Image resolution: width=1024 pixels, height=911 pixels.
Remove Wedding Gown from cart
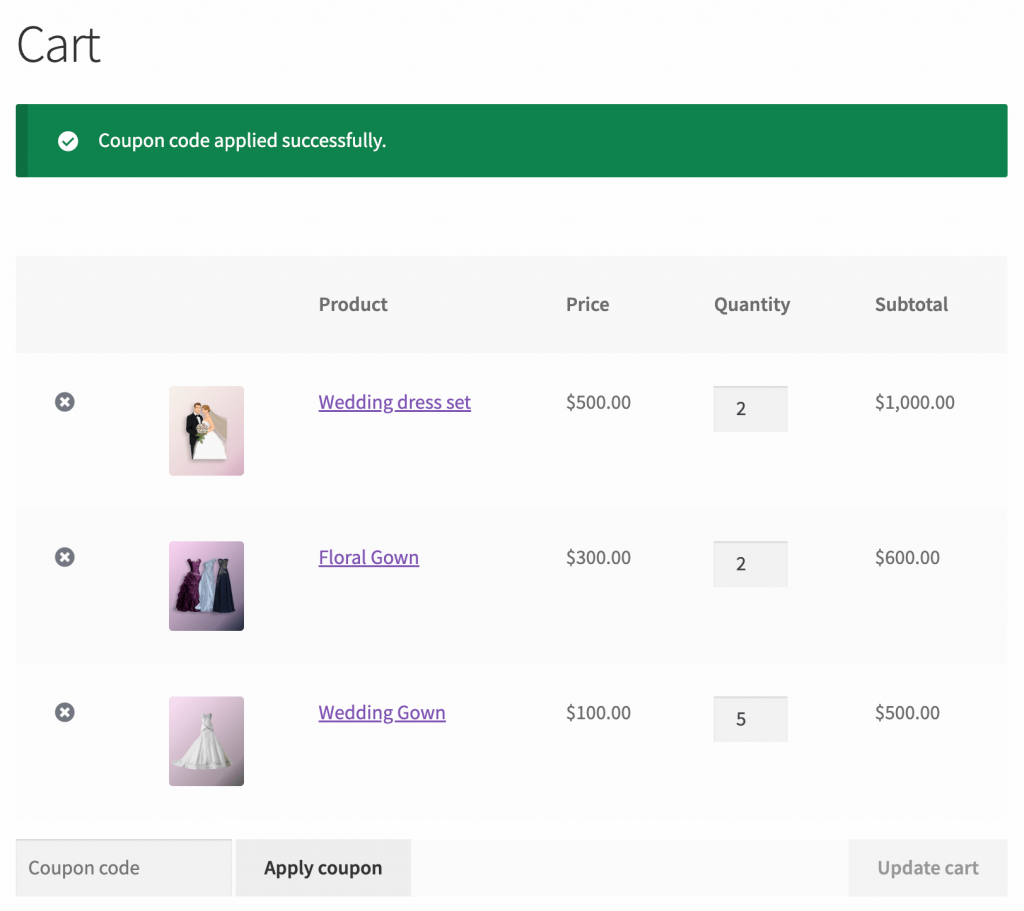65,712
